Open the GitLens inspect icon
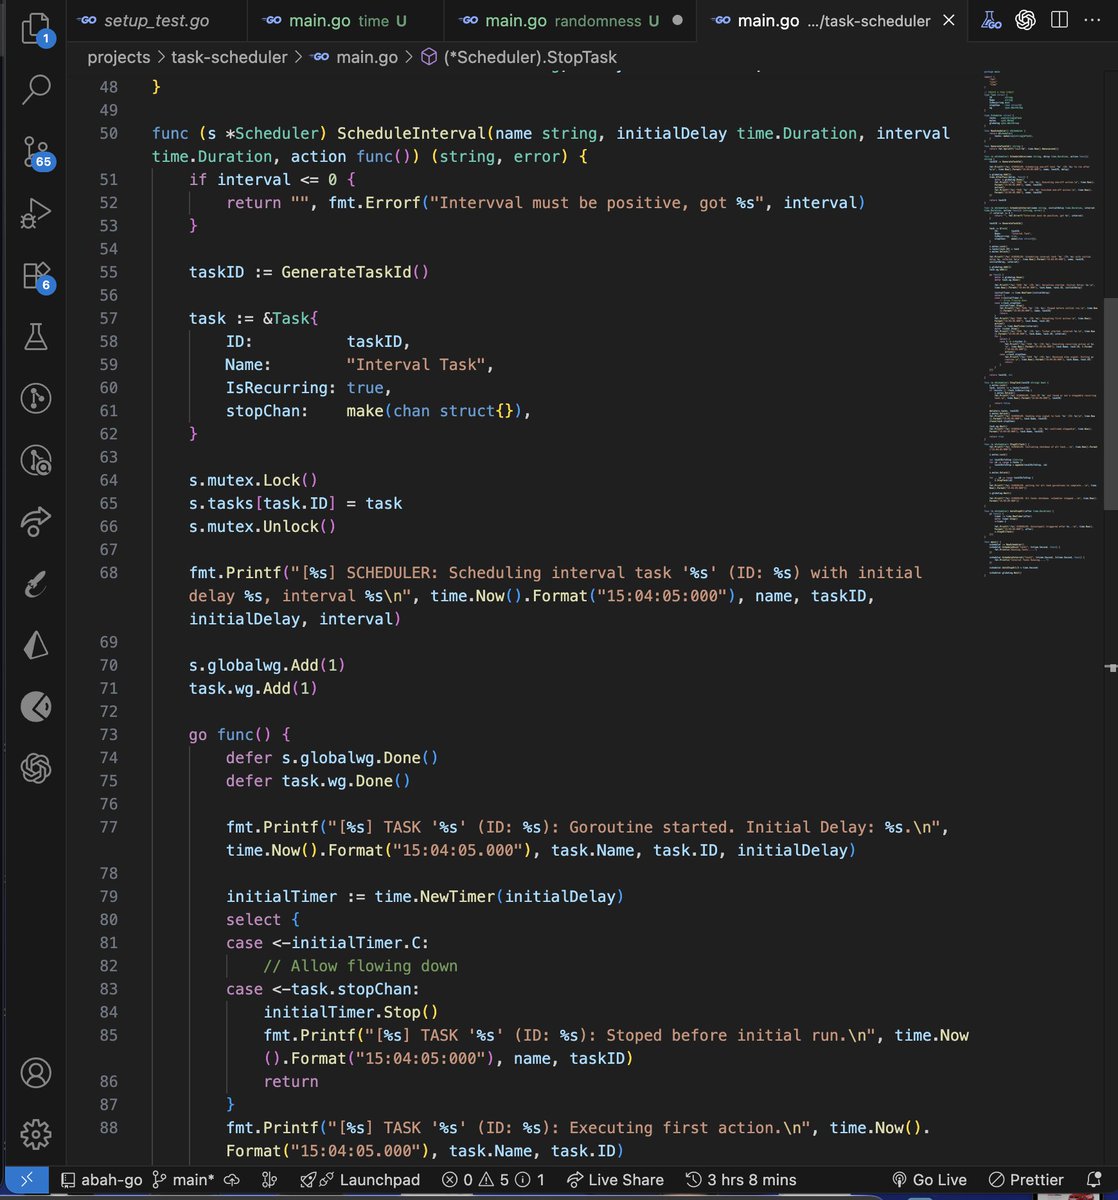 tap(36, 460)
